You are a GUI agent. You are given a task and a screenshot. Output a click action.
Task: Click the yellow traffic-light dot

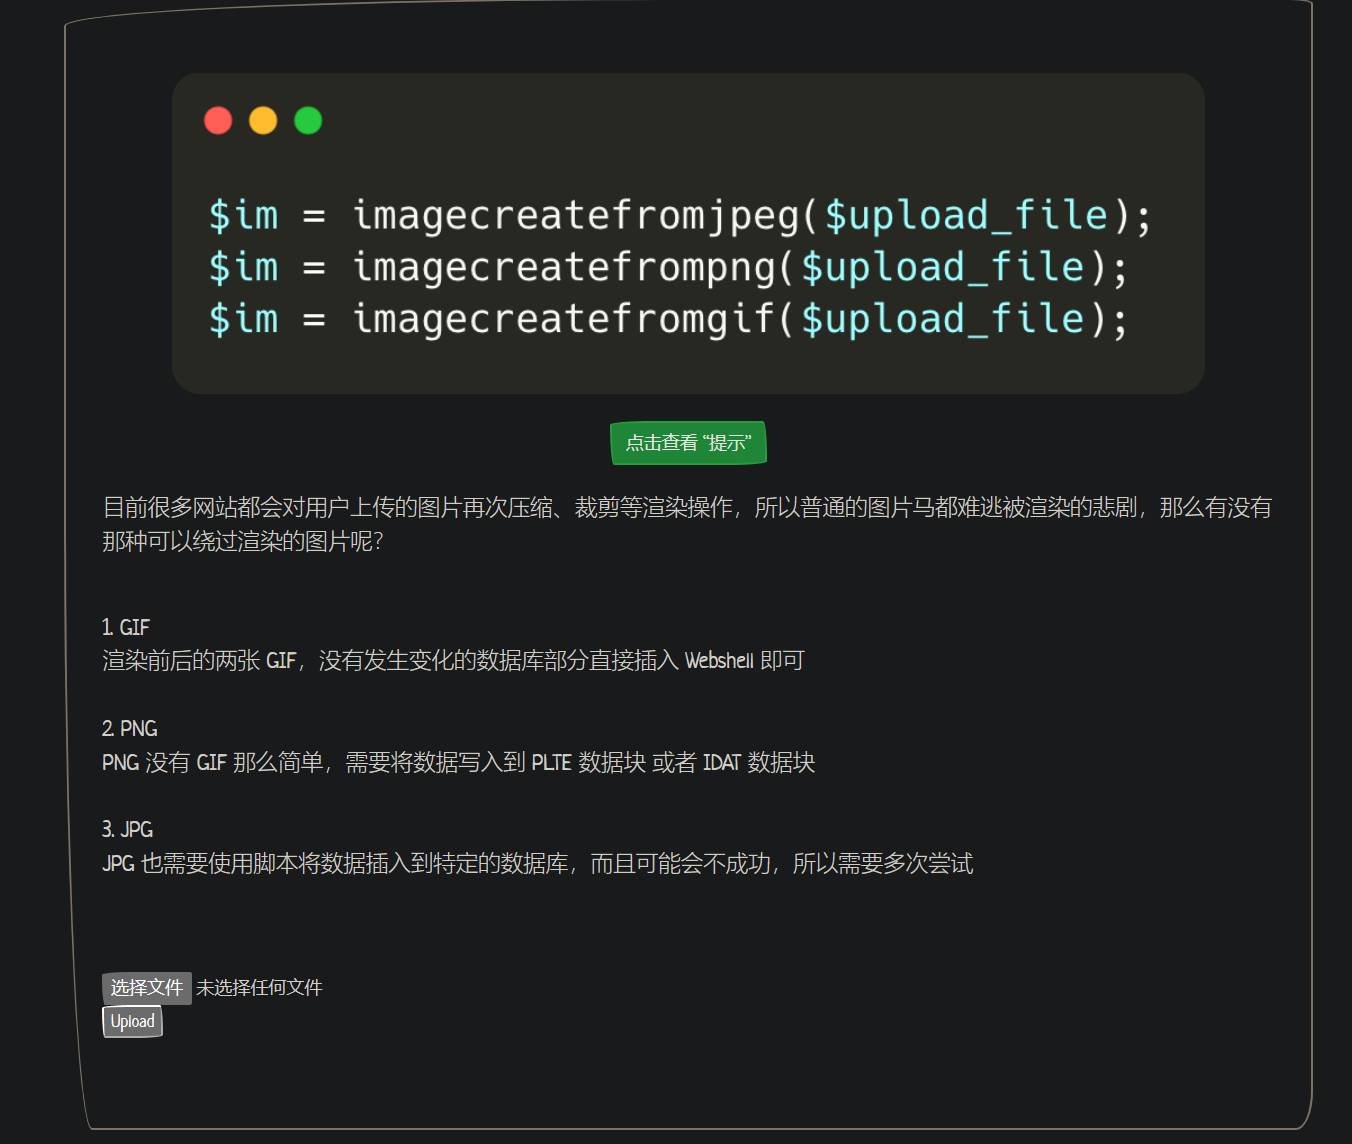[x=263, y=120]
